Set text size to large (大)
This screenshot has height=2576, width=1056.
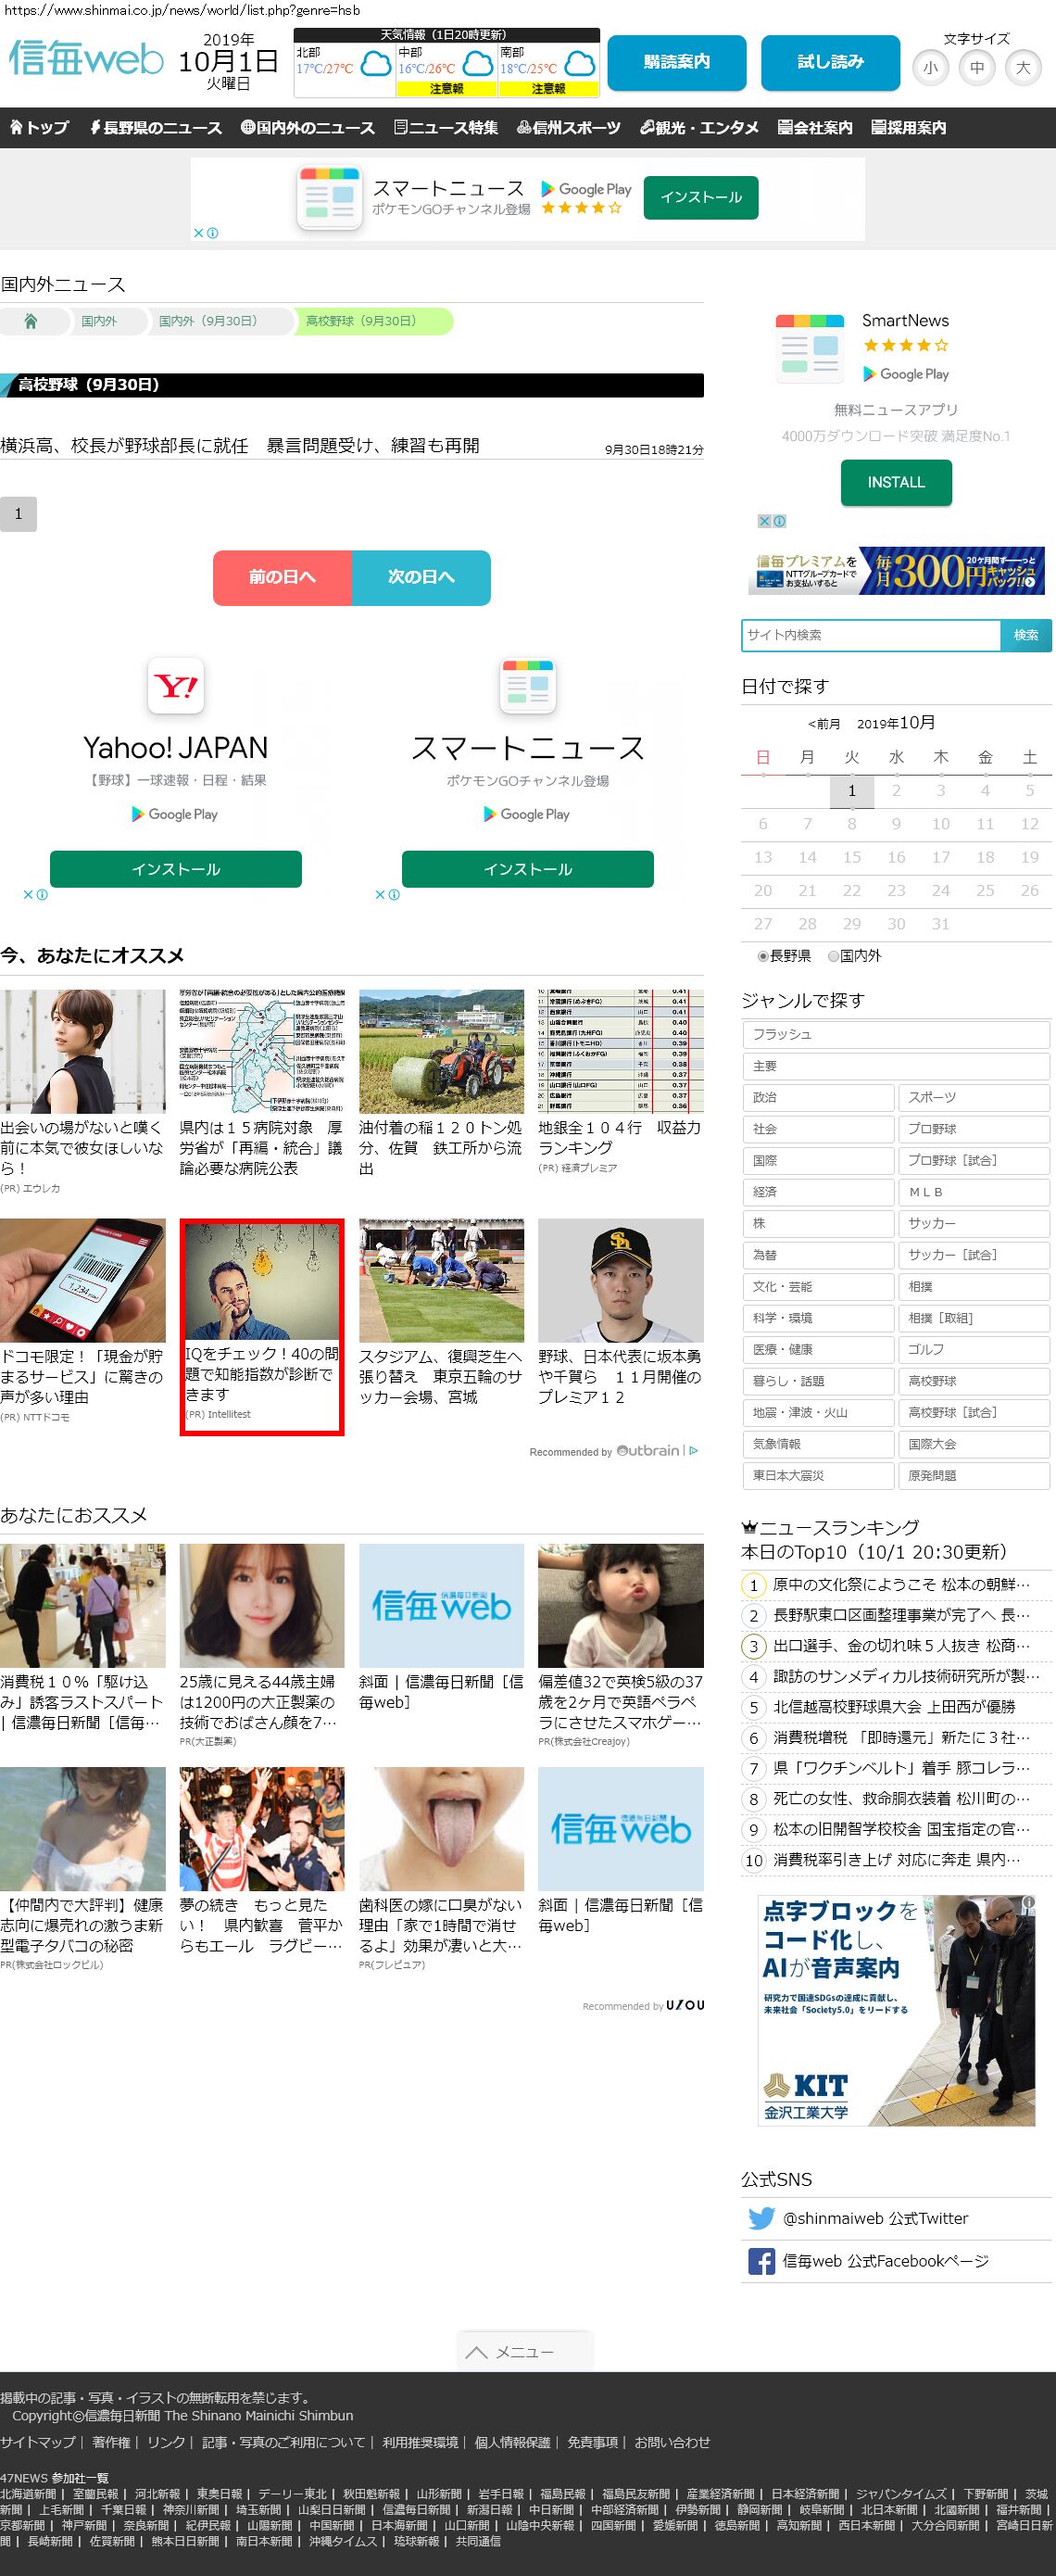[x=1022, y=68]
